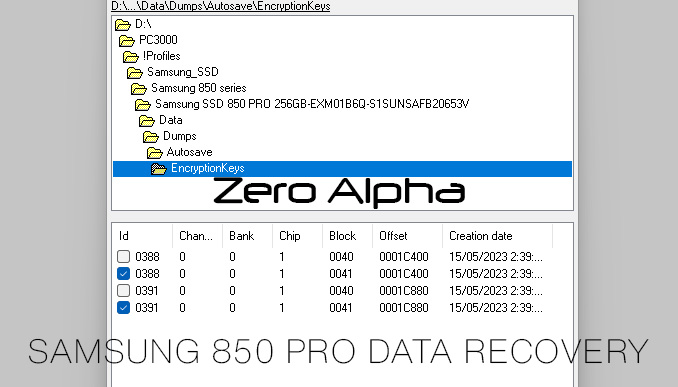Click block value 0041 in last 0391 row

click(341, 307)
